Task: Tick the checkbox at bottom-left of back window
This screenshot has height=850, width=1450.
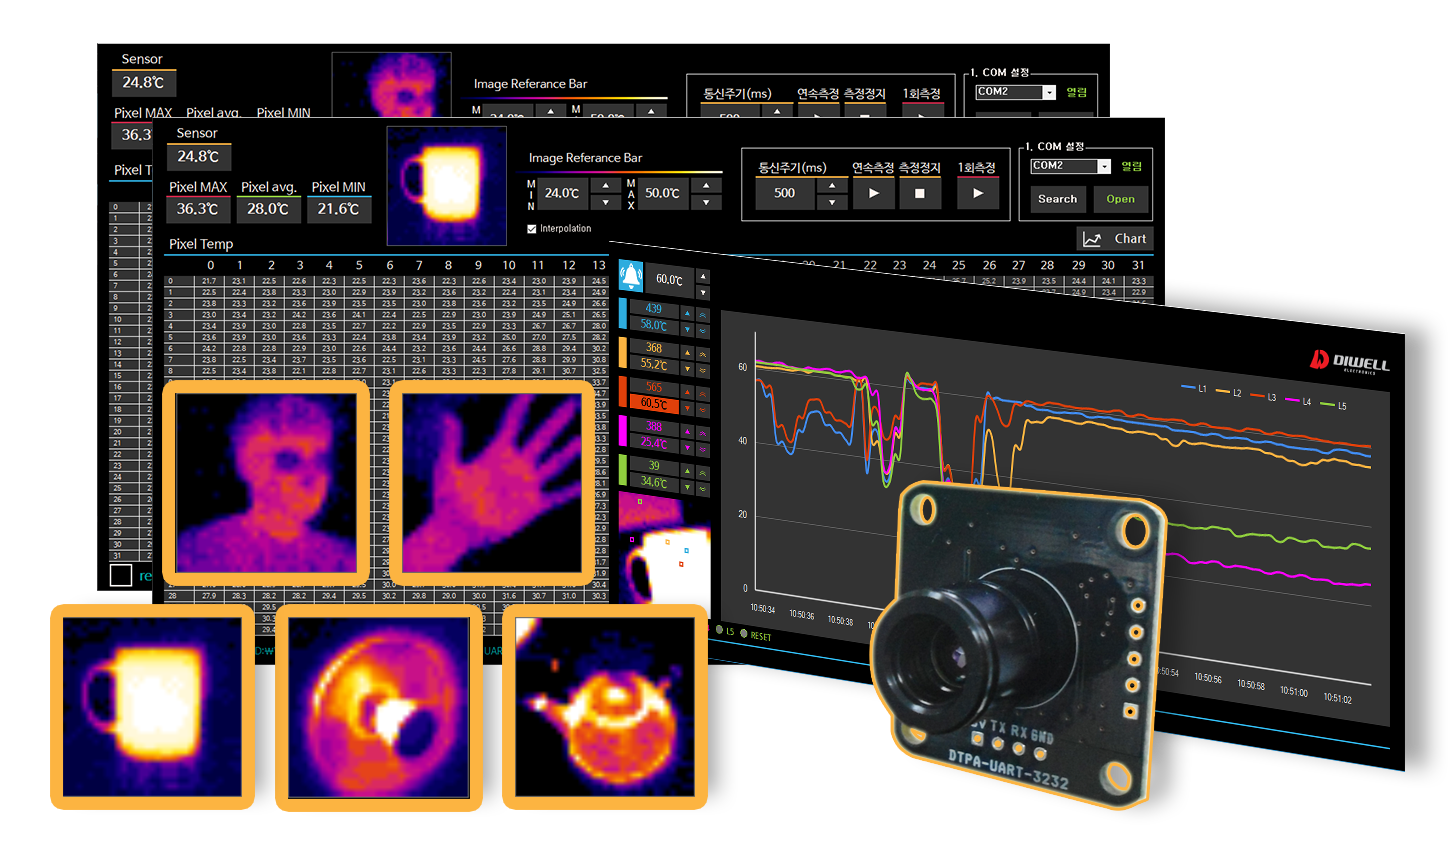Action: pos(121,575)
